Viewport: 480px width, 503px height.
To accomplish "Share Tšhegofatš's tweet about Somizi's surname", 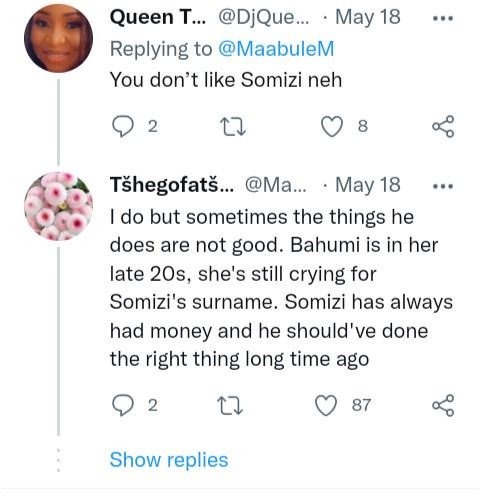I will click(443, 405).
